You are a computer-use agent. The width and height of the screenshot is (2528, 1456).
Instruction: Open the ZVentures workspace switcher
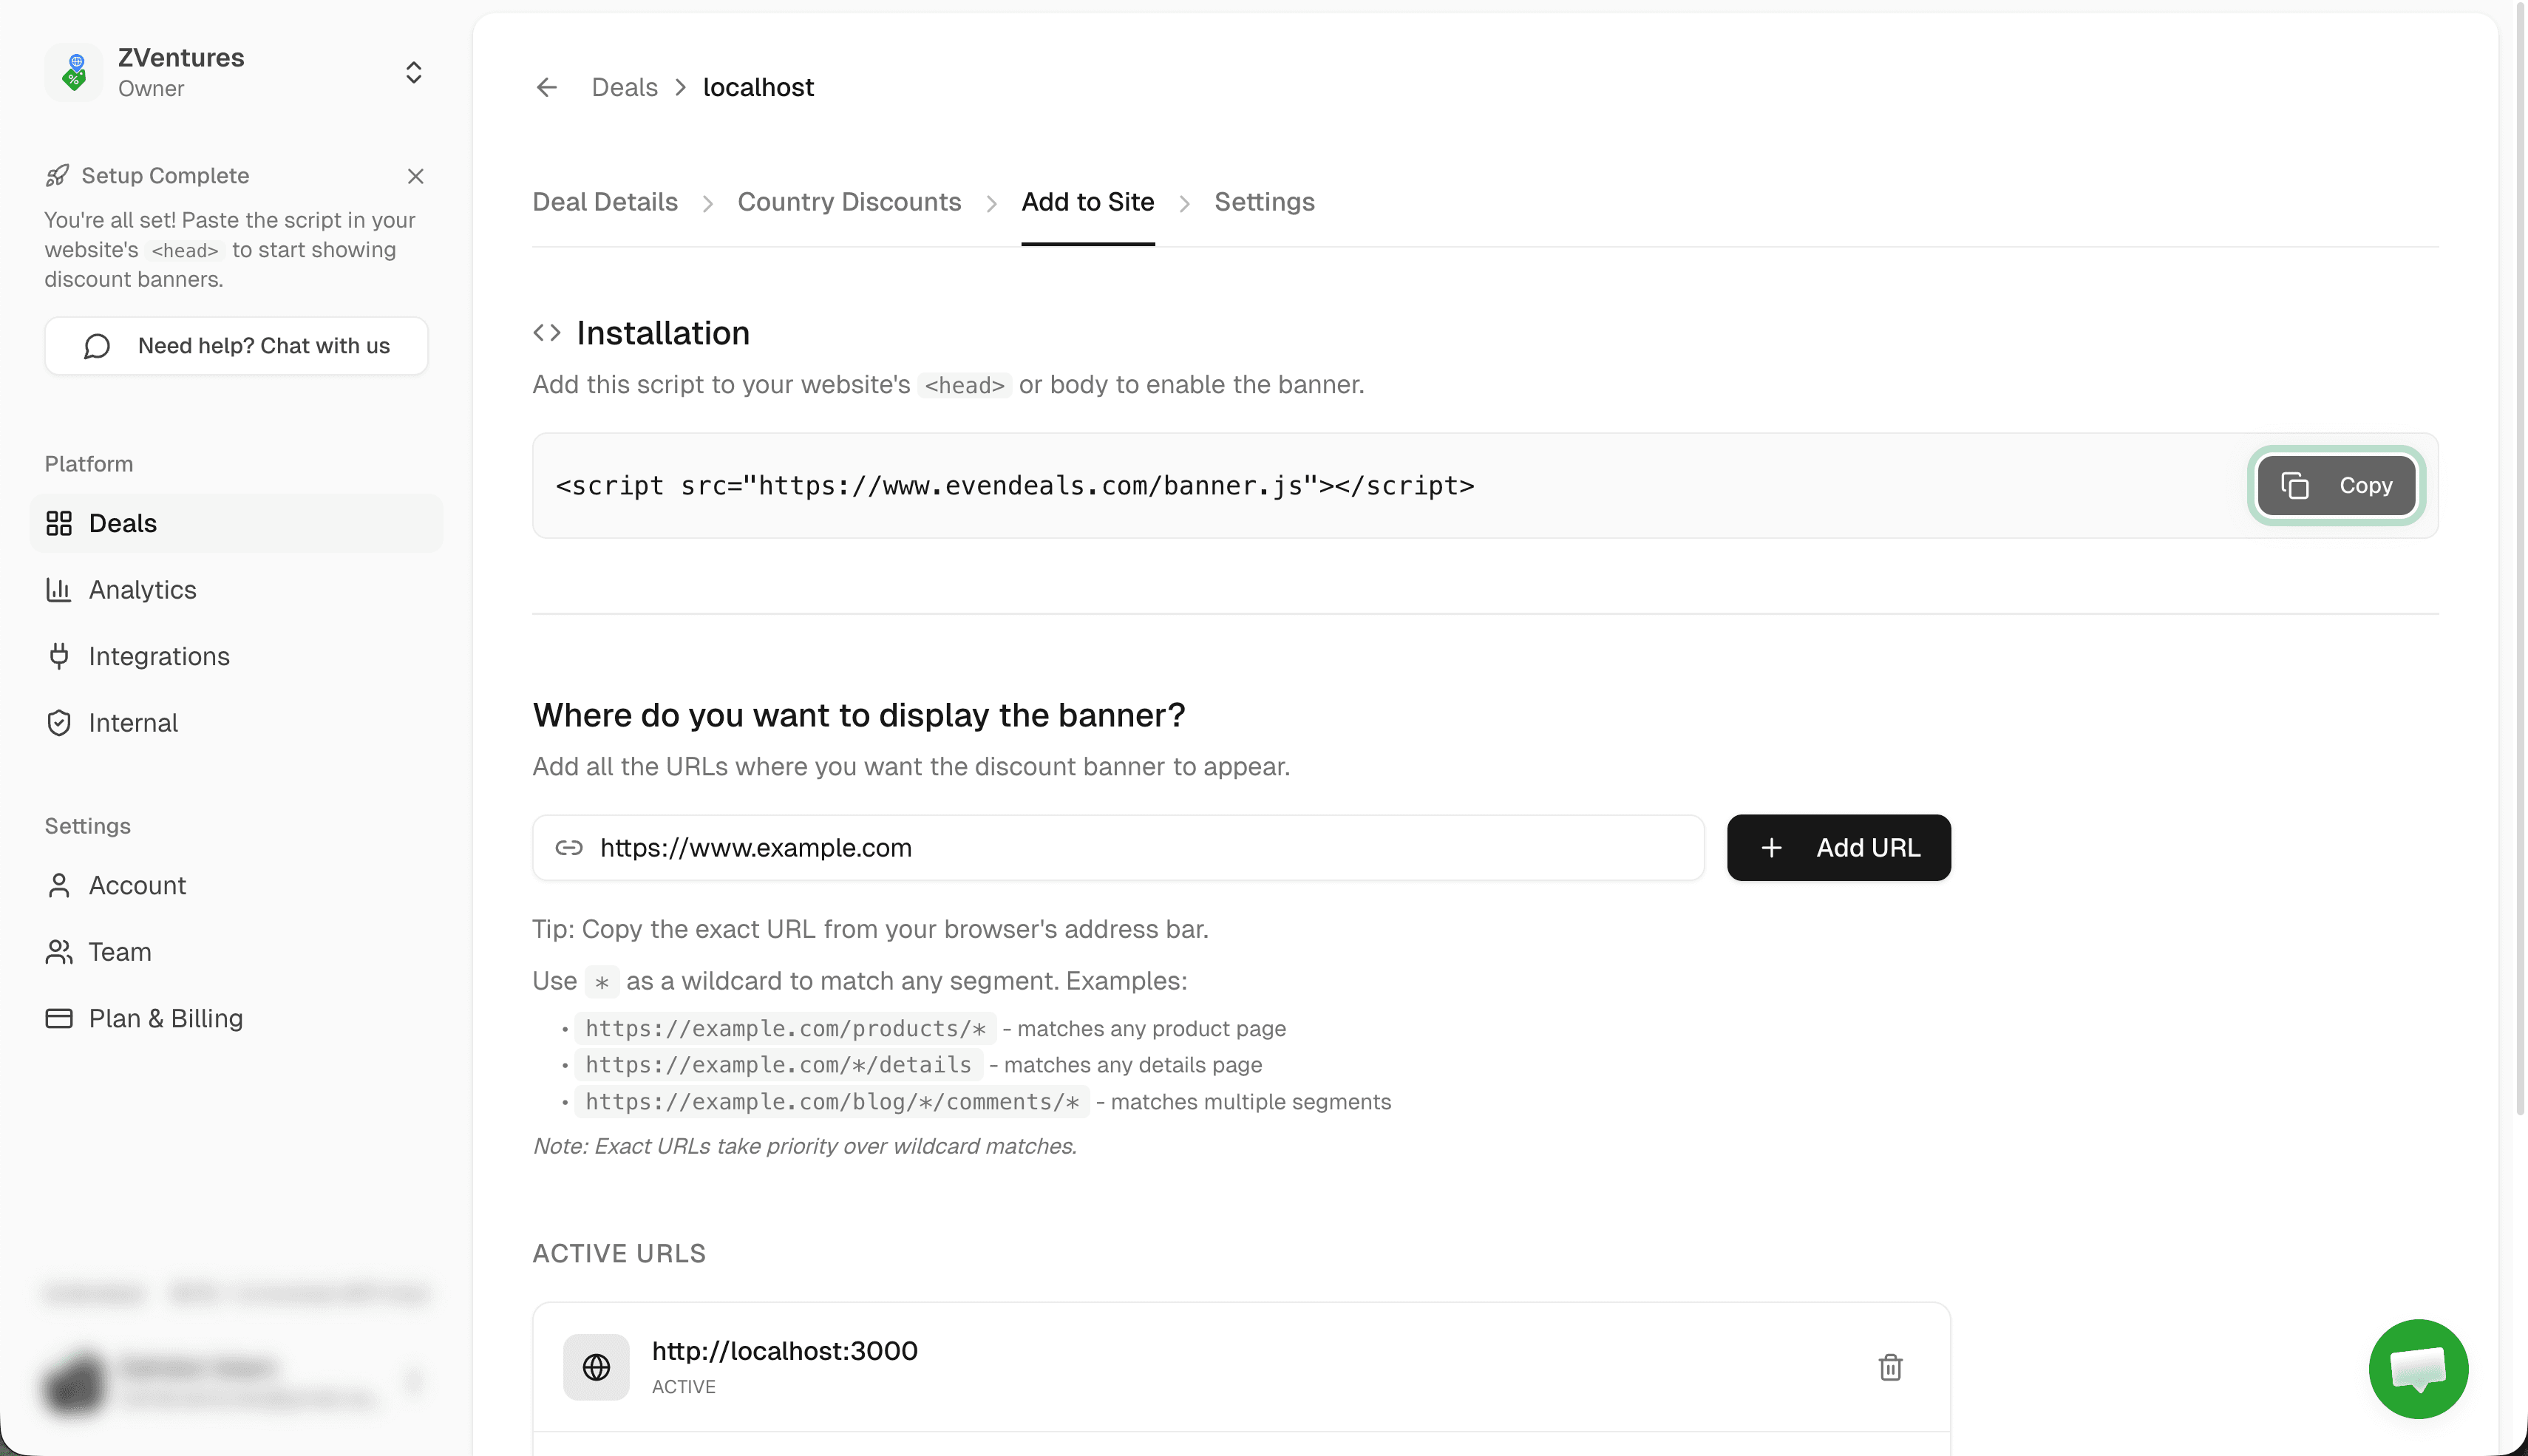[413, 72]
